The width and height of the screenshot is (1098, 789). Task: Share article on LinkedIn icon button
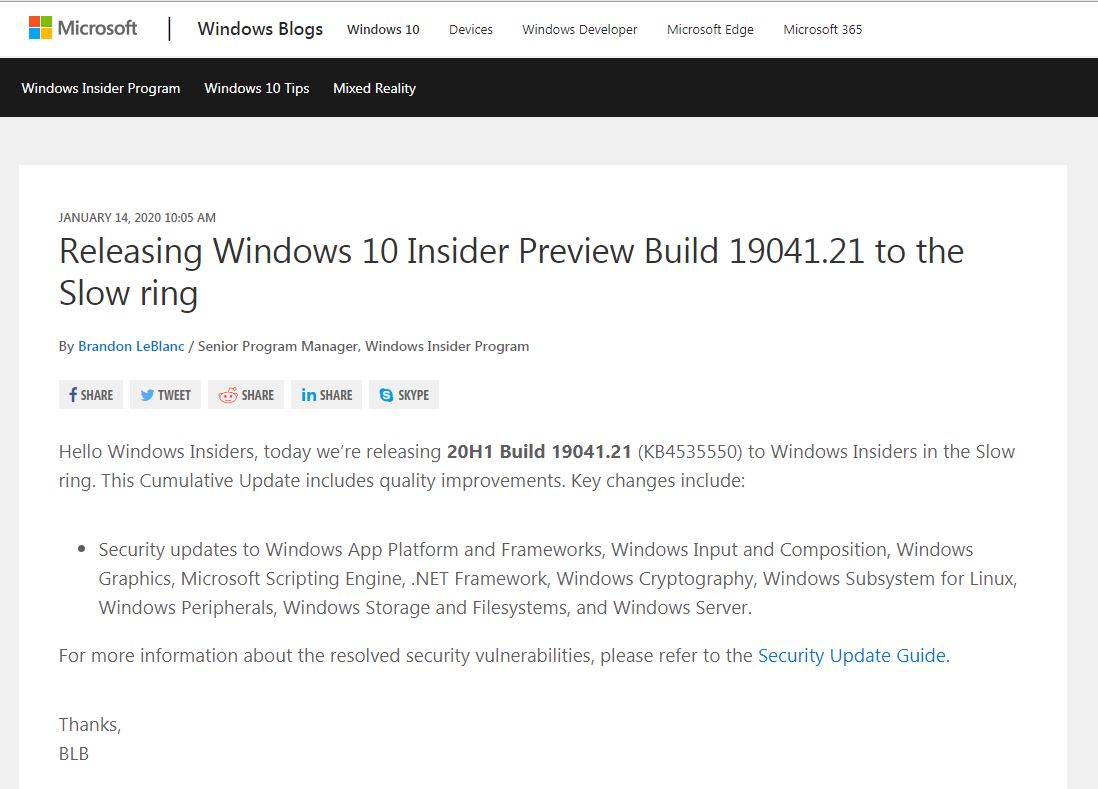[326, 395]
